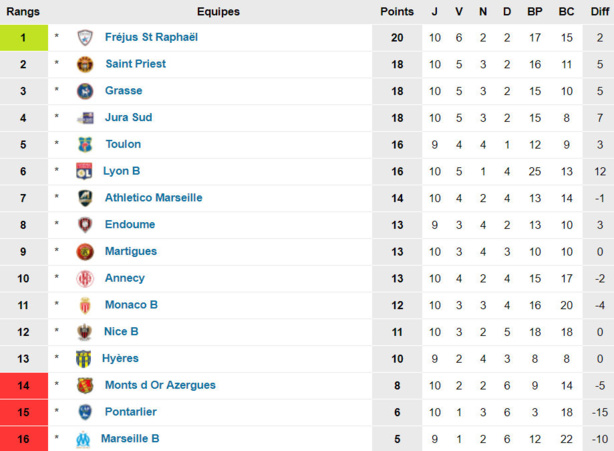Click the Hyères club crest

point(85,358)
